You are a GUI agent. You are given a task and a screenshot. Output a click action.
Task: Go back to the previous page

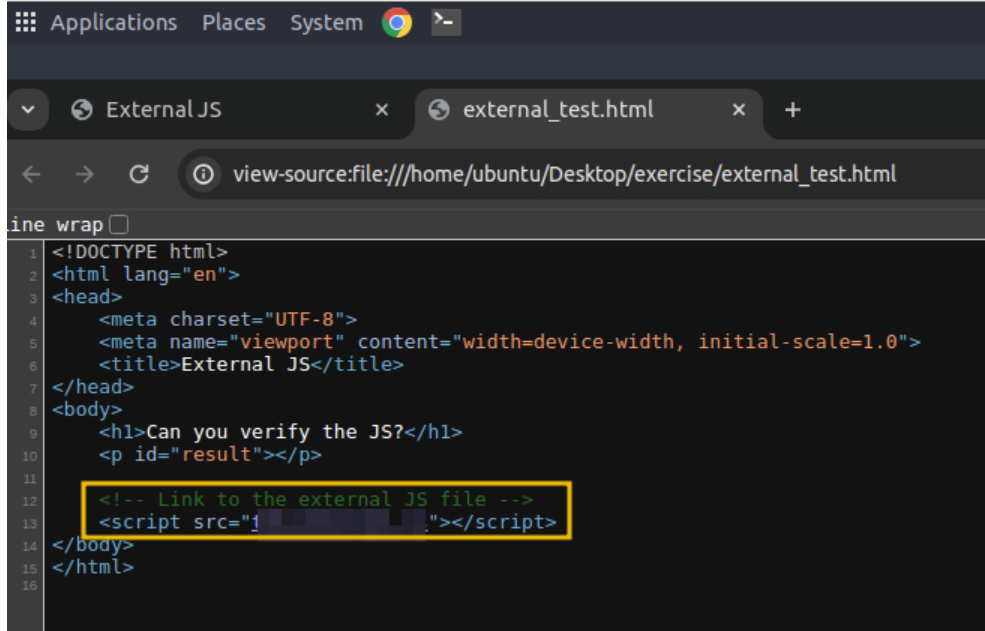pos(31,174)
